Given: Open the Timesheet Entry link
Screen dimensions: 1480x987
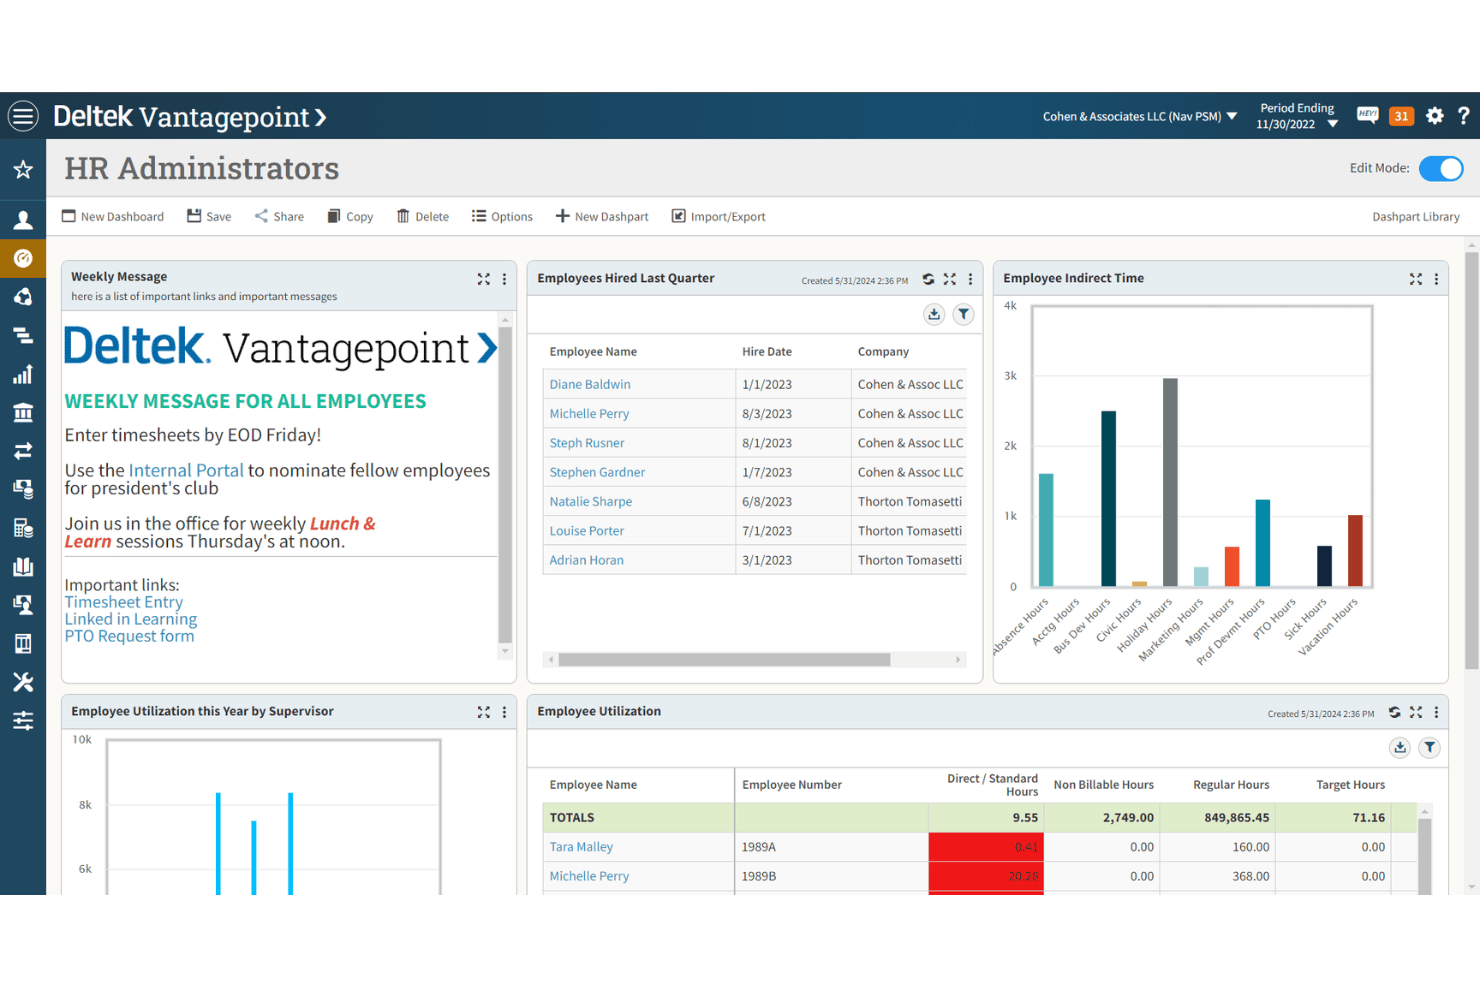Looking at the screenshot, I should [124, 602].
